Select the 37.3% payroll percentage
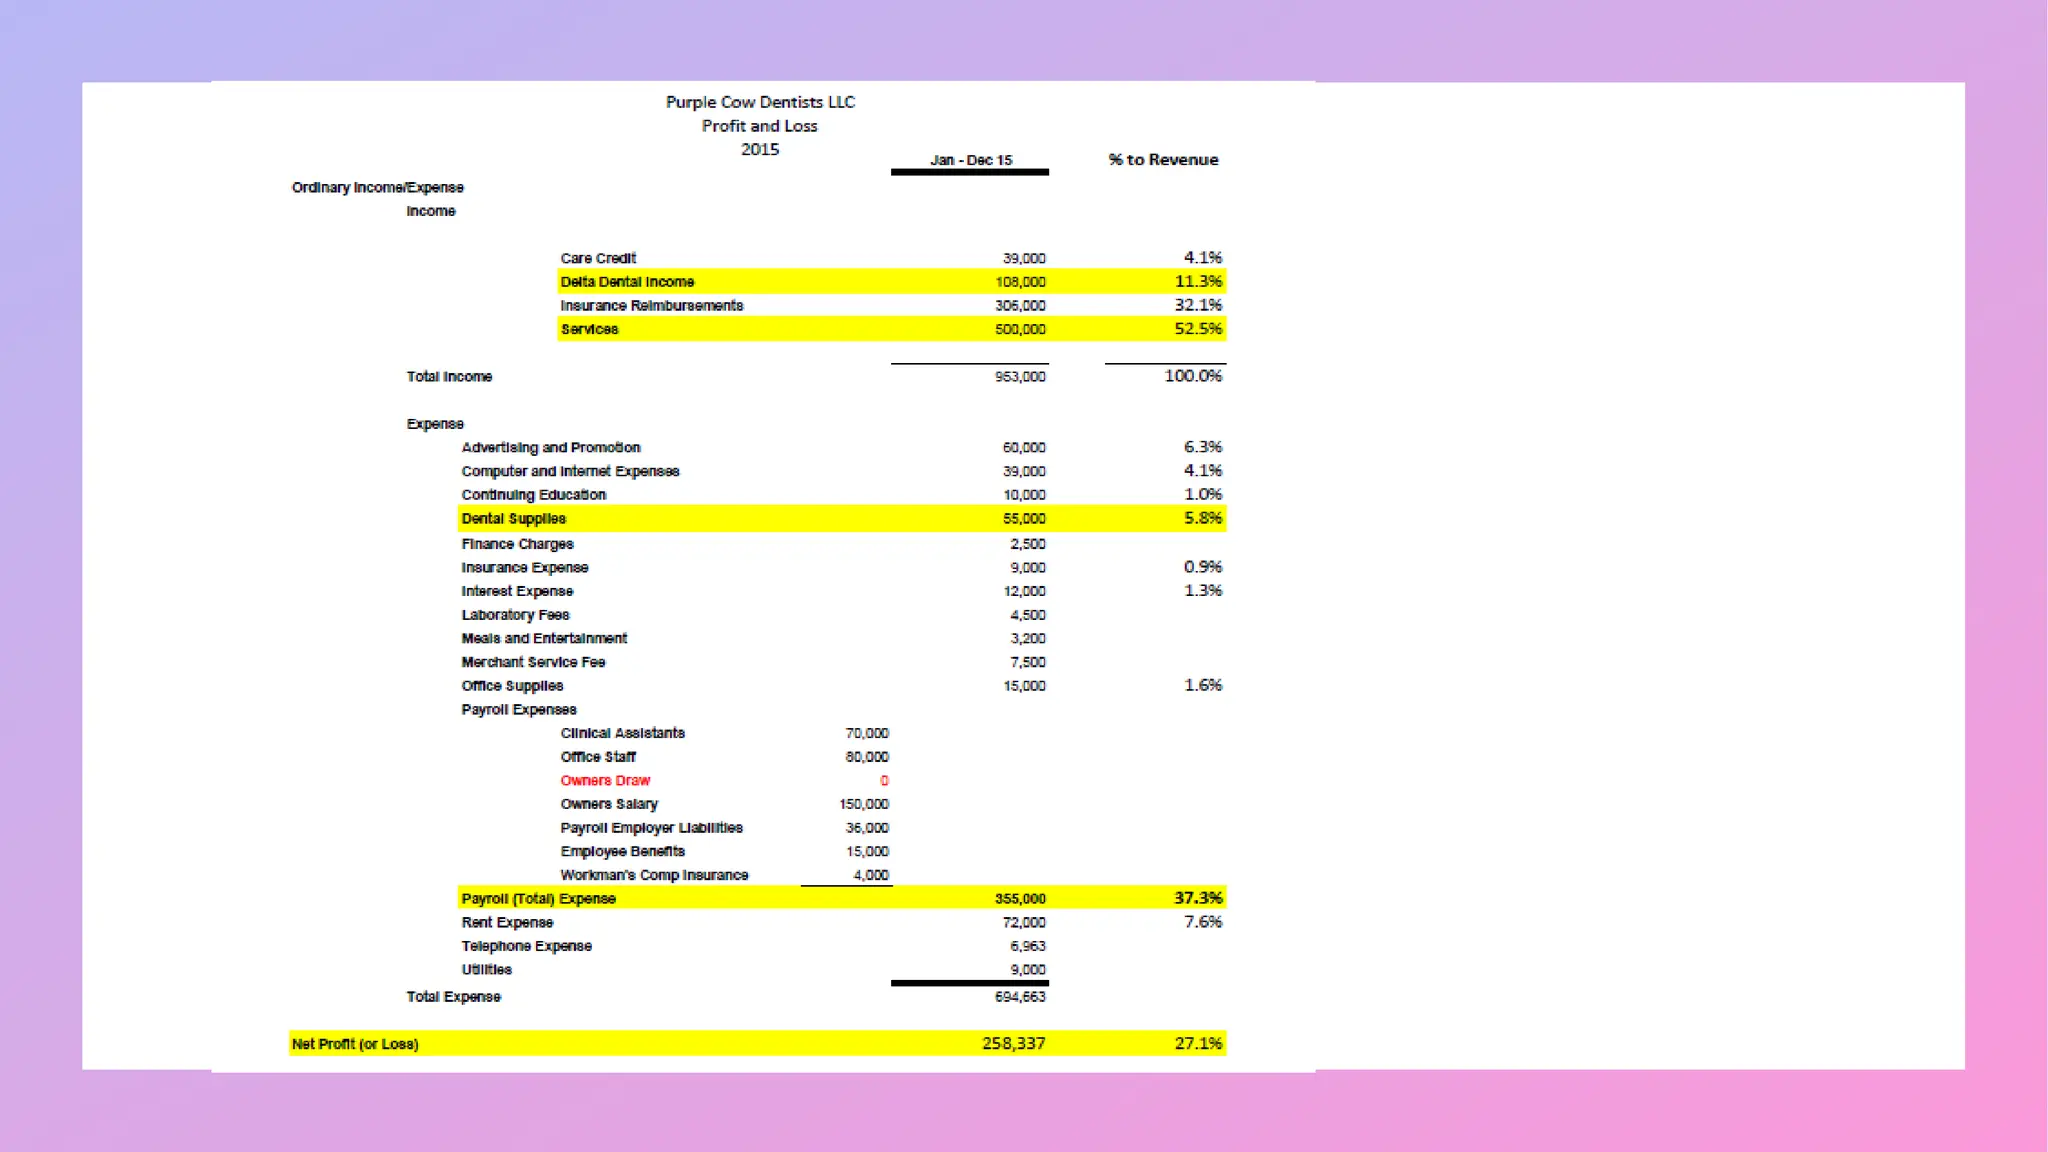Screen dimensions: 2048x1152 click(x=1198, y=898)
